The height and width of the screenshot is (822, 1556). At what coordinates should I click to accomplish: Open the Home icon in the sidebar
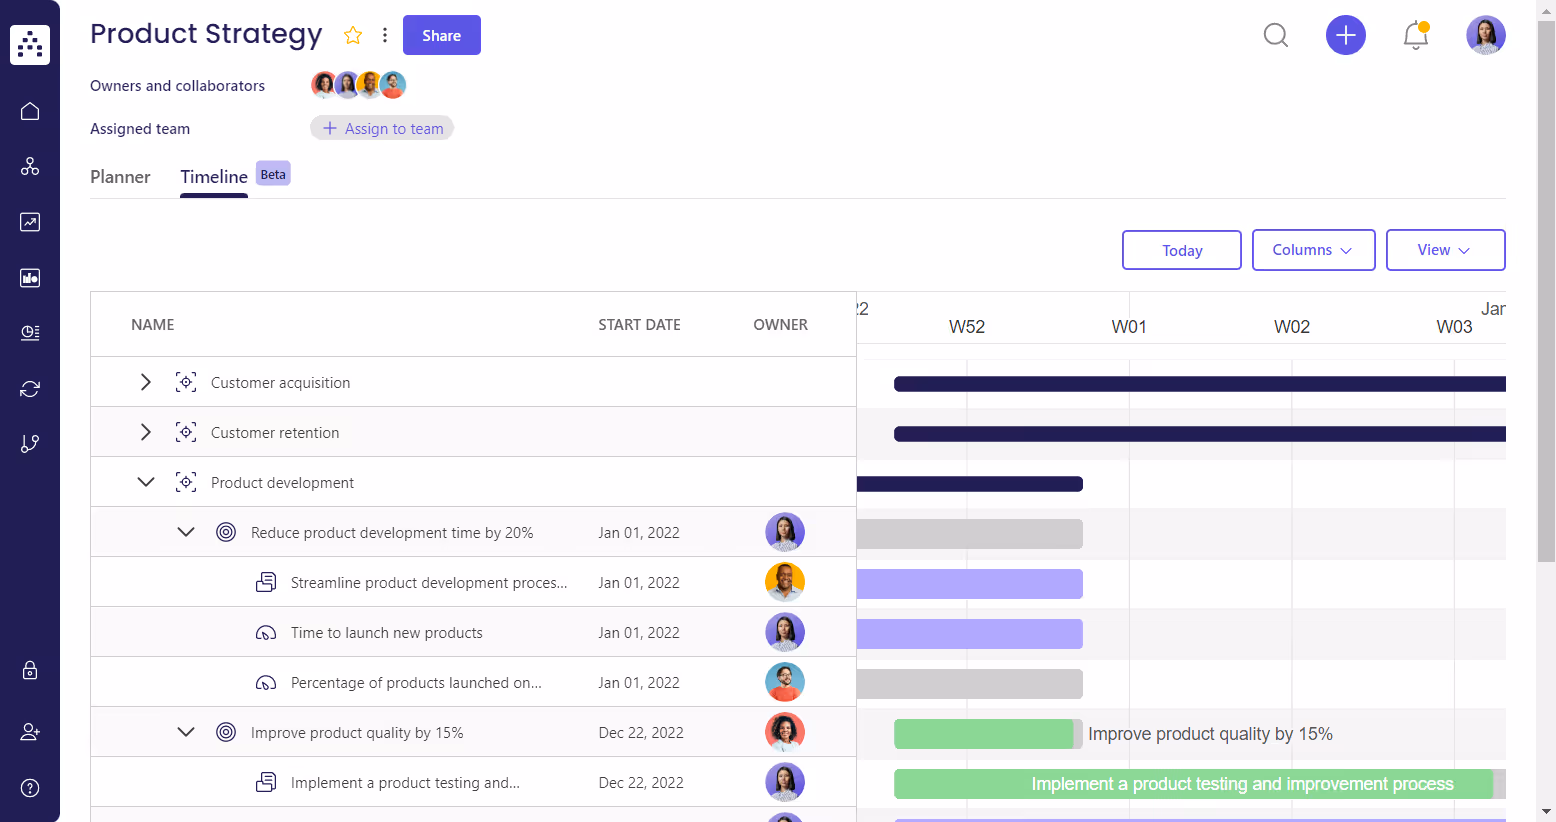pyautogui.click(x=29, y=111)
